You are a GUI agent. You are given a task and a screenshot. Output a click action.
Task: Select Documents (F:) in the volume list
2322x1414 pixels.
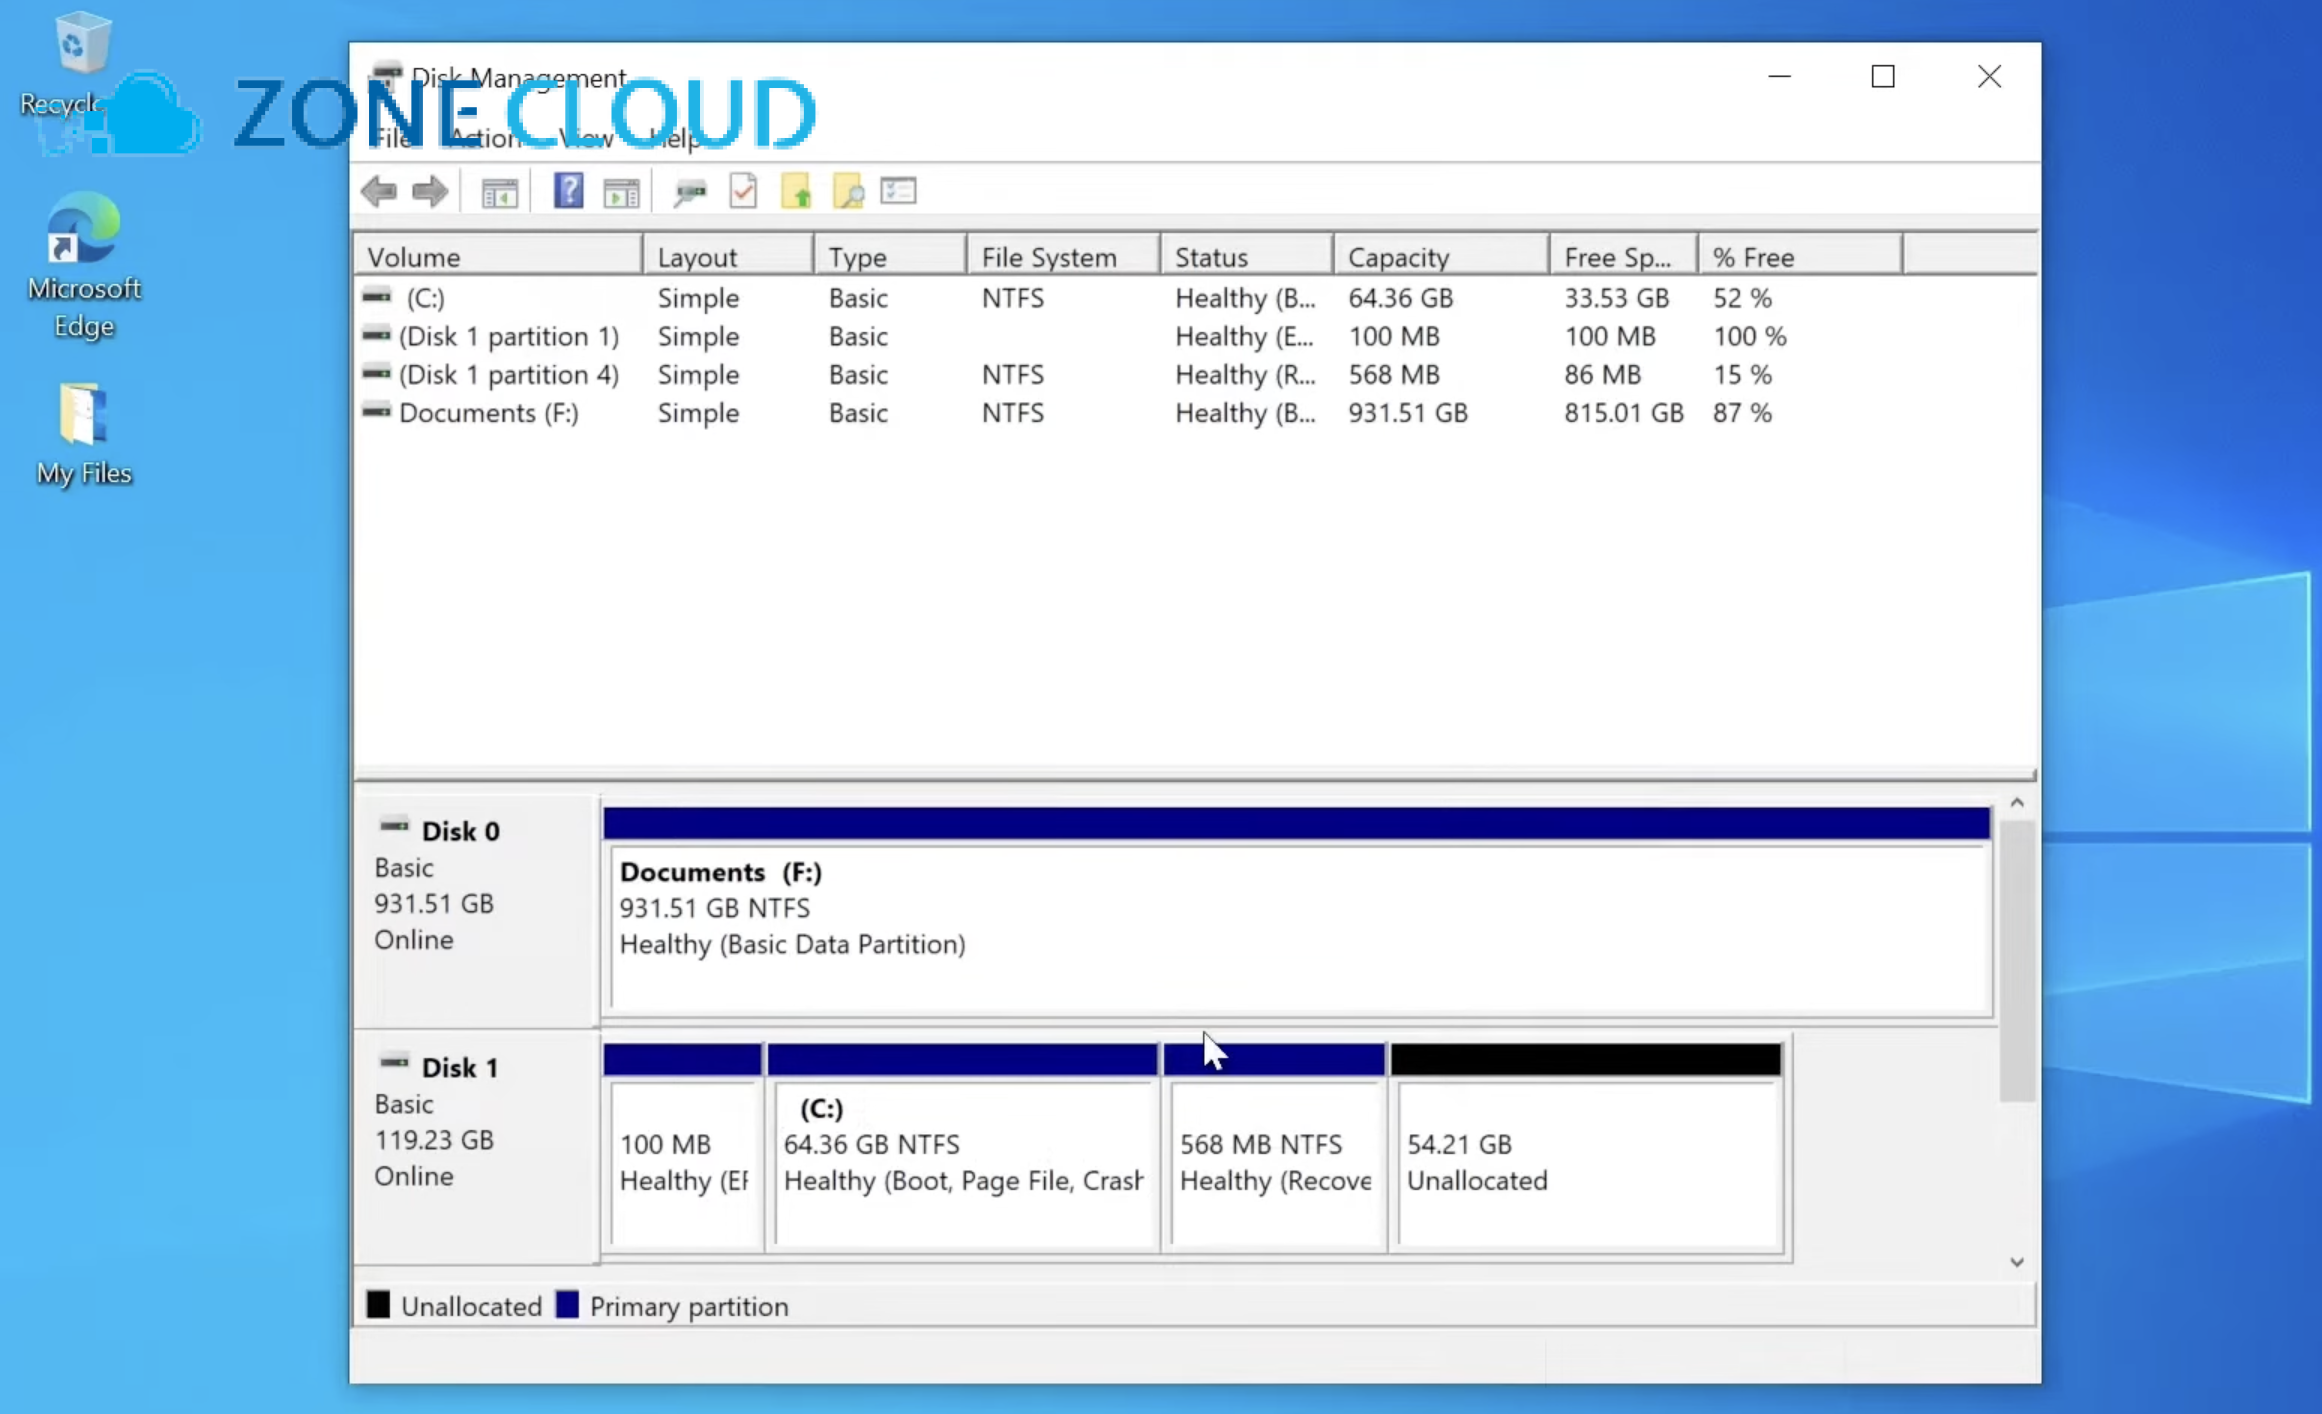tap(489, 413)
